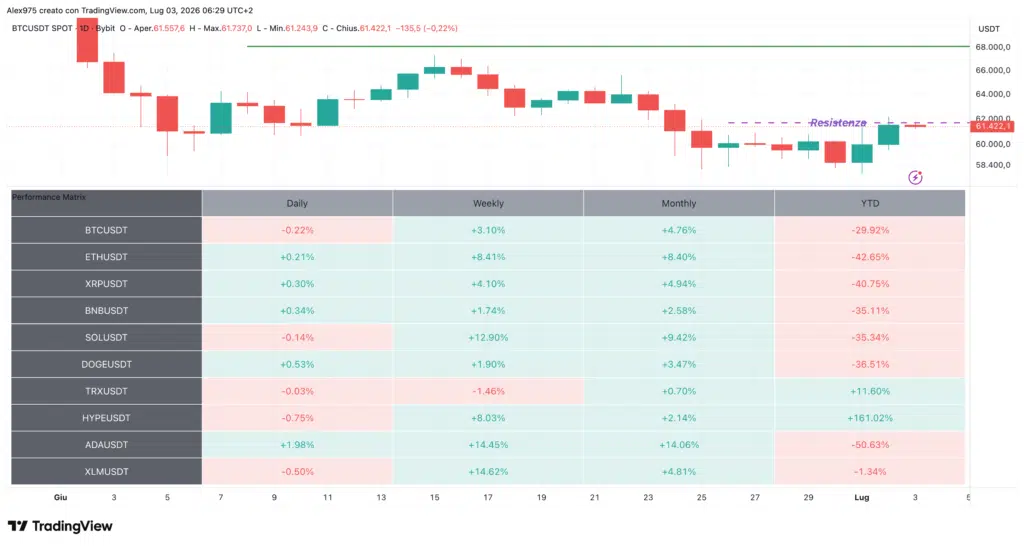Select the XLMUSDT row label
This screenshot has height=546, width=1024.
[x=106, y=471]
